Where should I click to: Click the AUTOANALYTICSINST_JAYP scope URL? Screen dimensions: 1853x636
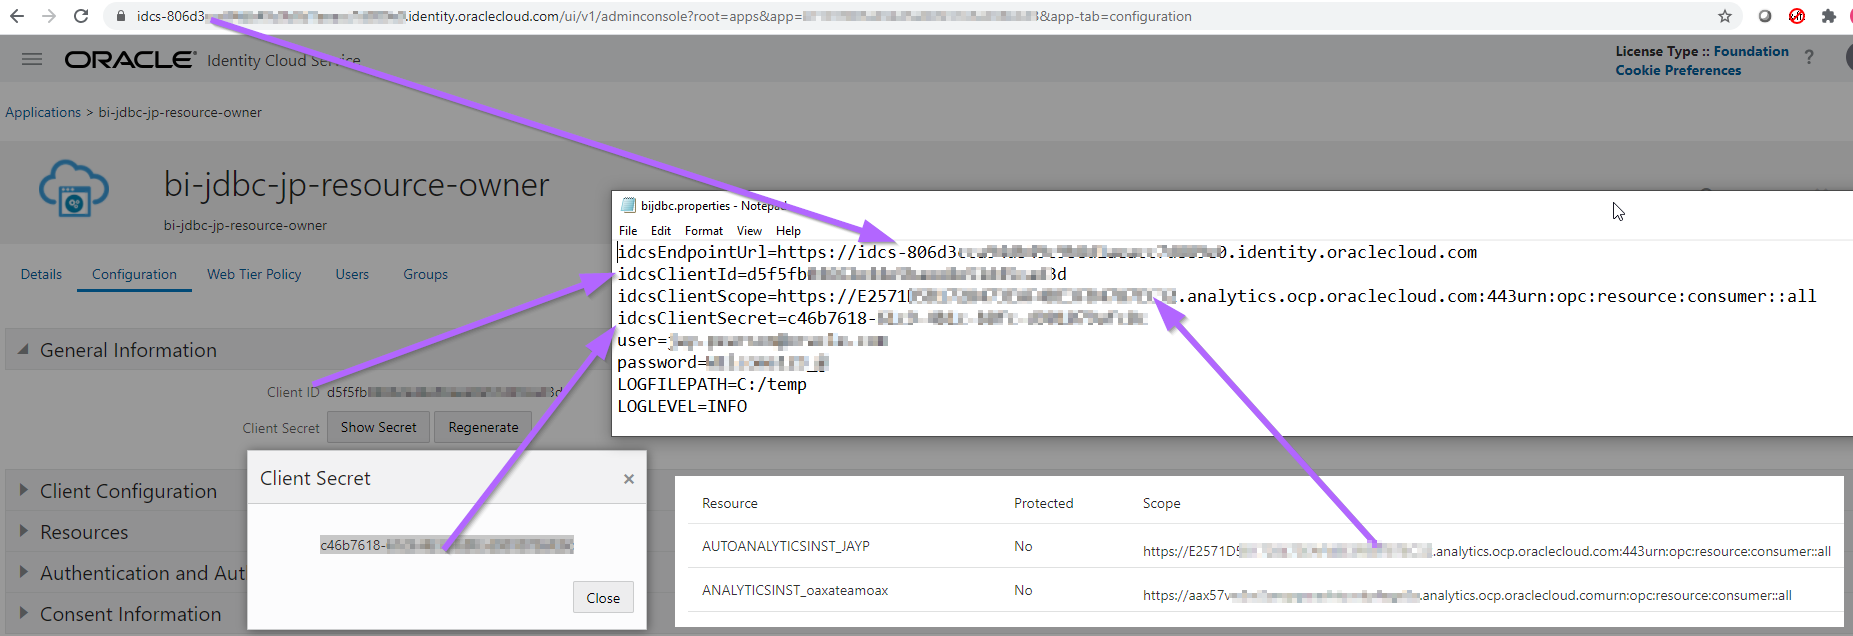click(1487, 551)
